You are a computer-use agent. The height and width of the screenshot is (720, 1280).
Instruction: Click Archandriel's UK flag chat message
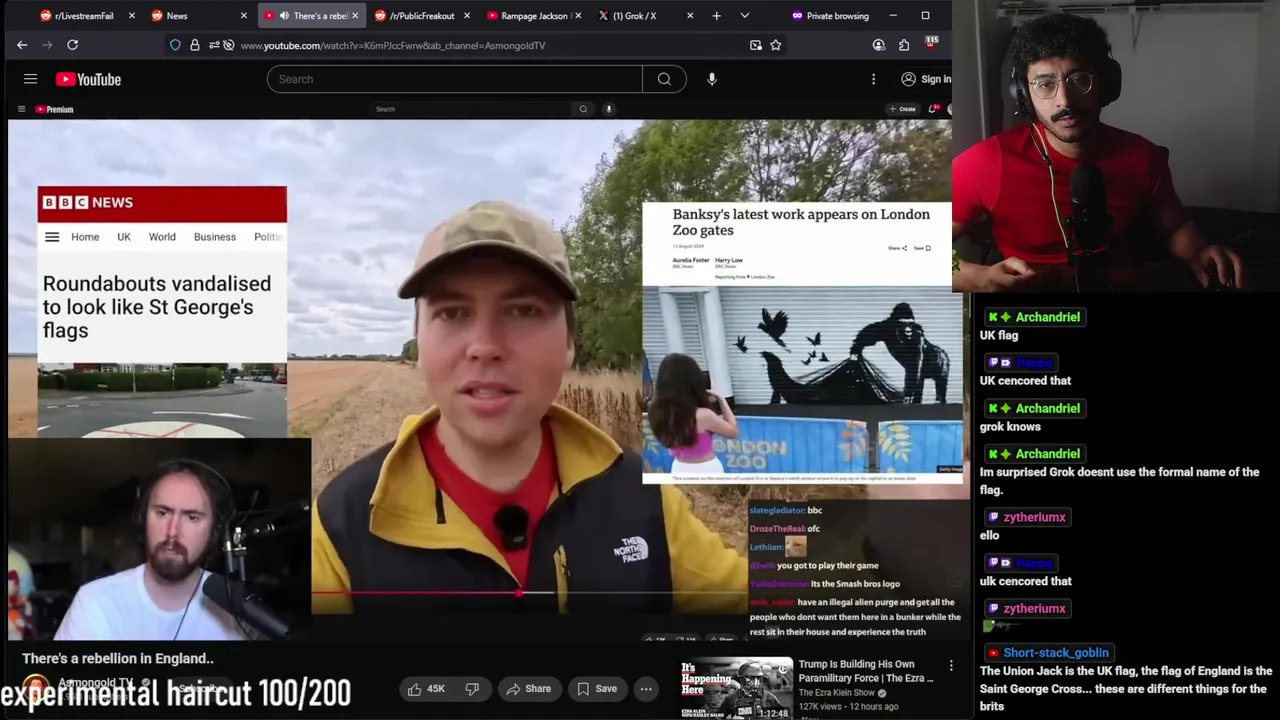tap(999, 336)
